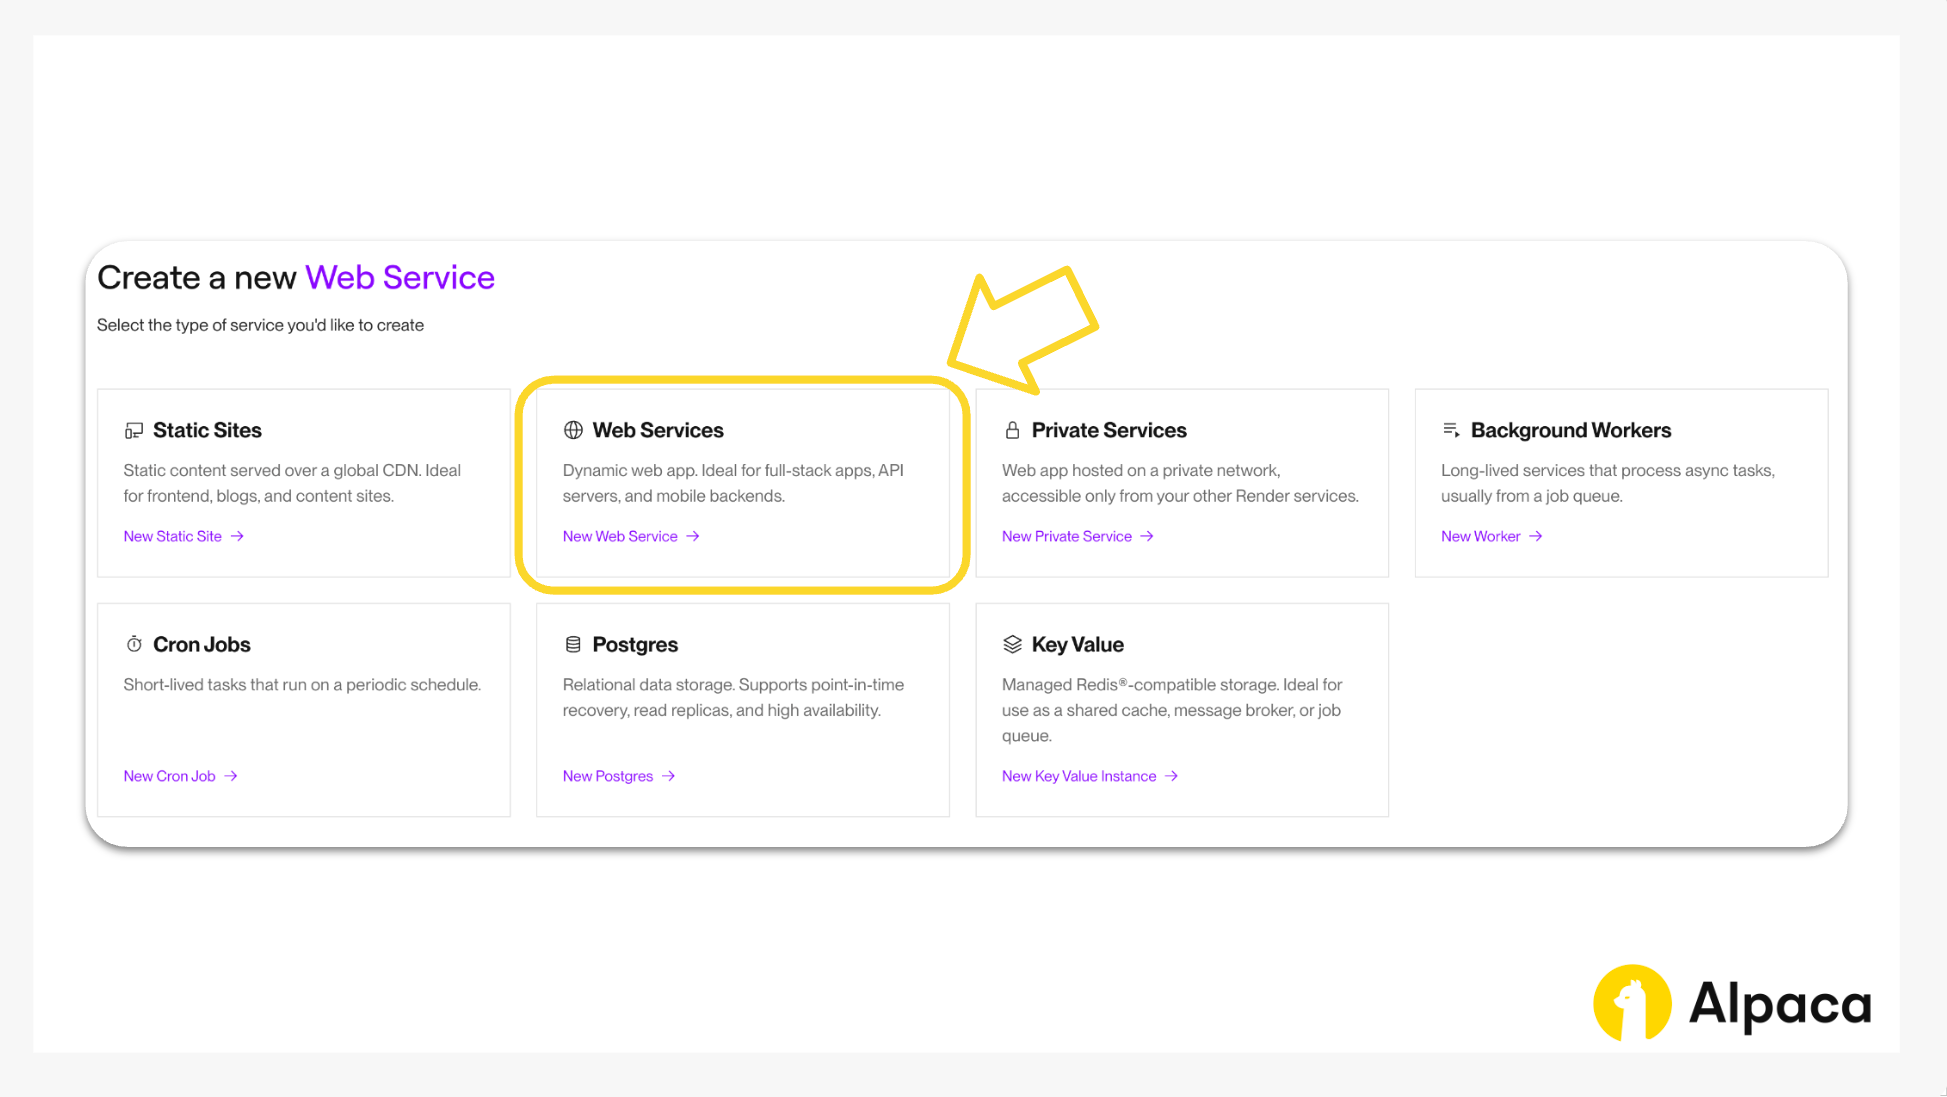The image size is (1947, 1097).
Task: Click the Static Sites monitor icon
Action: [134, 430]
